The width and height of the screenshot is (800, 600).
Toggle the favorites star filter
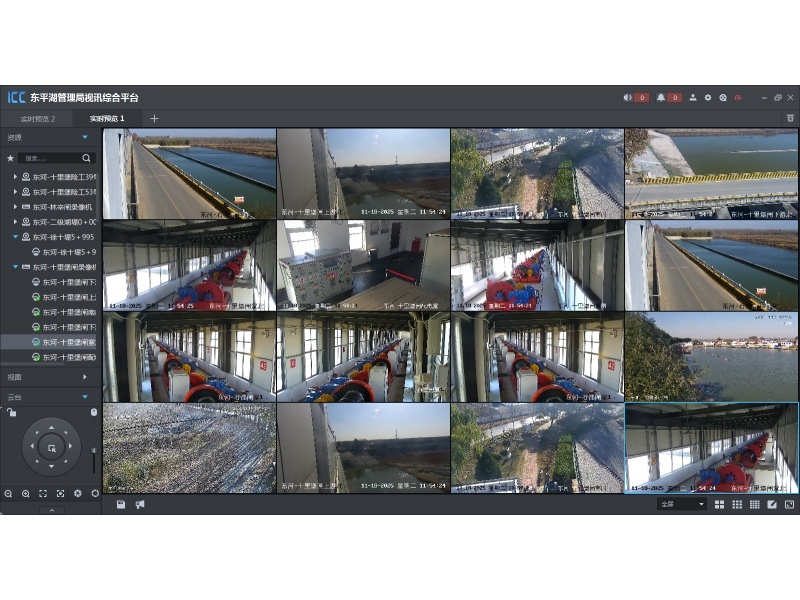tap(11, 158)
